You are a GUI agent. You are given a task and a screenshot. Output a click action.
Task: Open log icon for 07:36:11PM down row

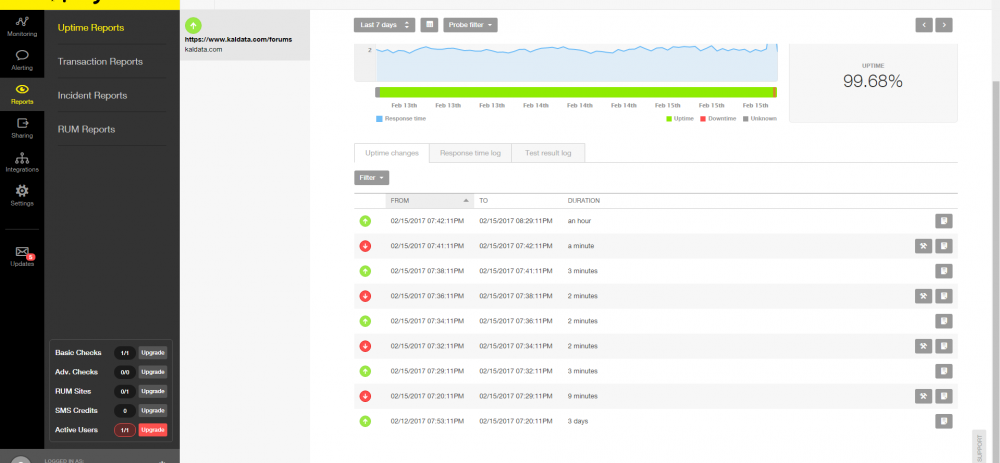click(x=944, y=296)
